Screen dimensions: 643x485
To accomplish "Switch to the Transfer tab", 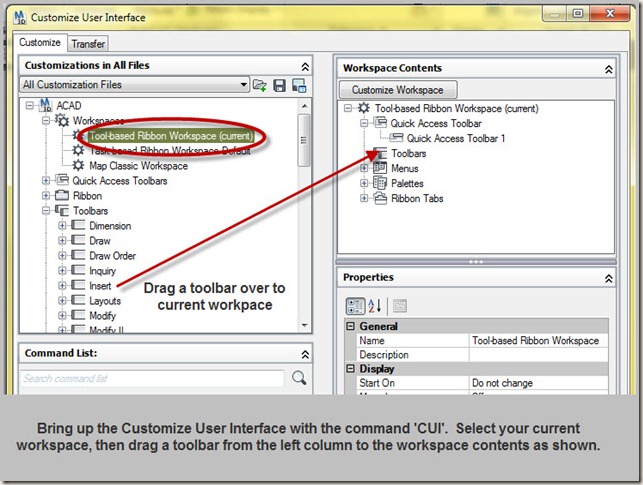I will pyautogui.click(x=88, y=44).
